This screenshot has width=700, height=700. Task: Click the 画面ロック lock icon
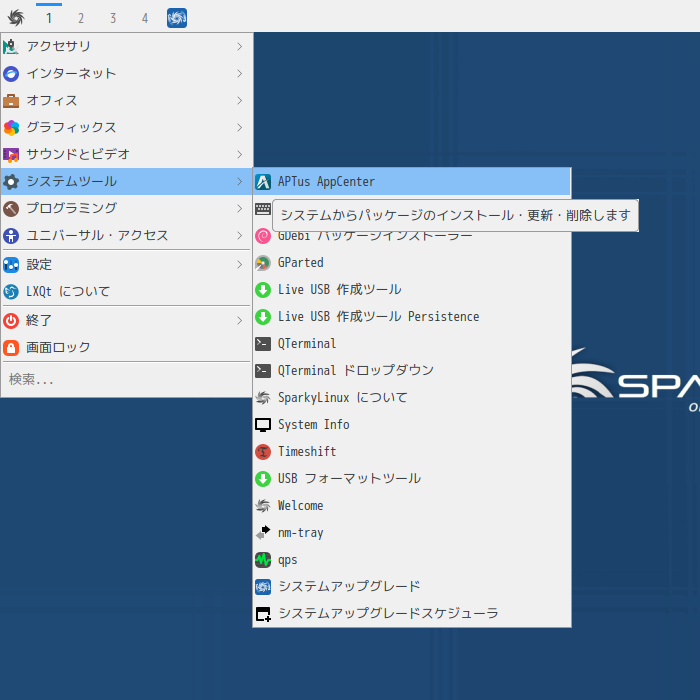[x=11, y=348]
